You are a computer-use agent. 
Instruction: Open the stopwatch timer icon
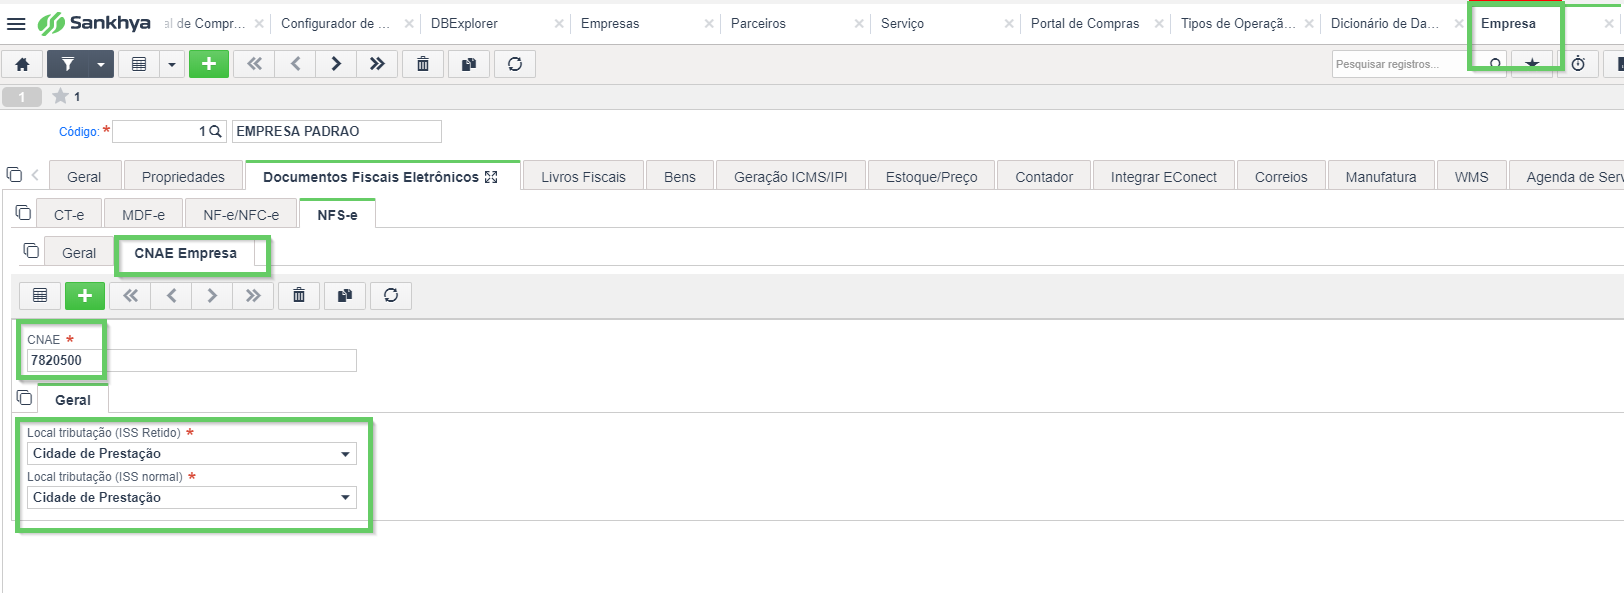[x=1578, y=64]
